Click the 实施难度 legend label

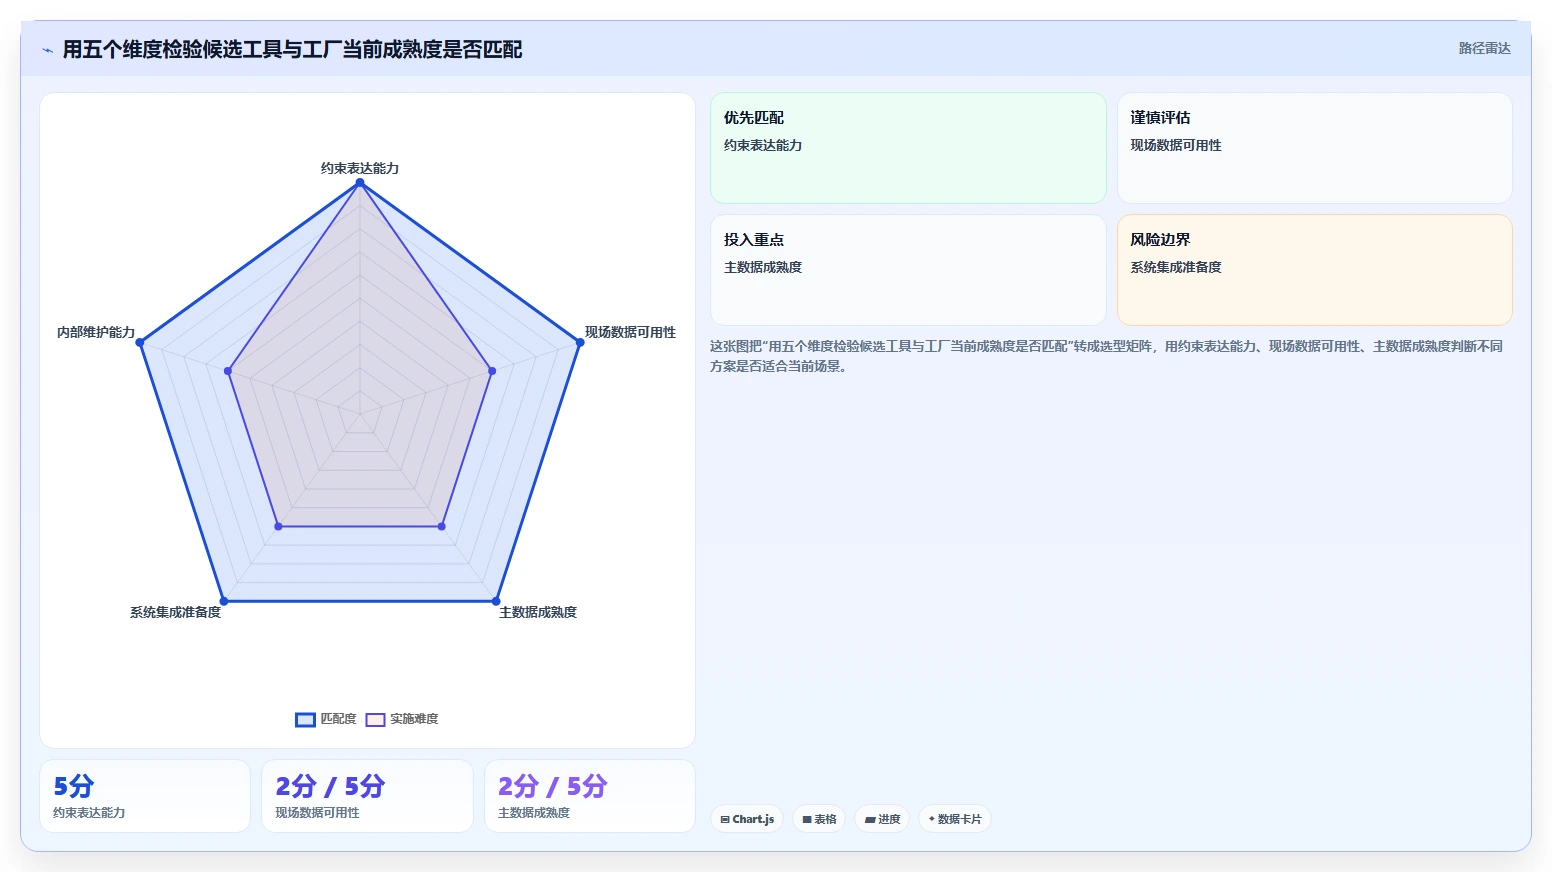[414, 719]
